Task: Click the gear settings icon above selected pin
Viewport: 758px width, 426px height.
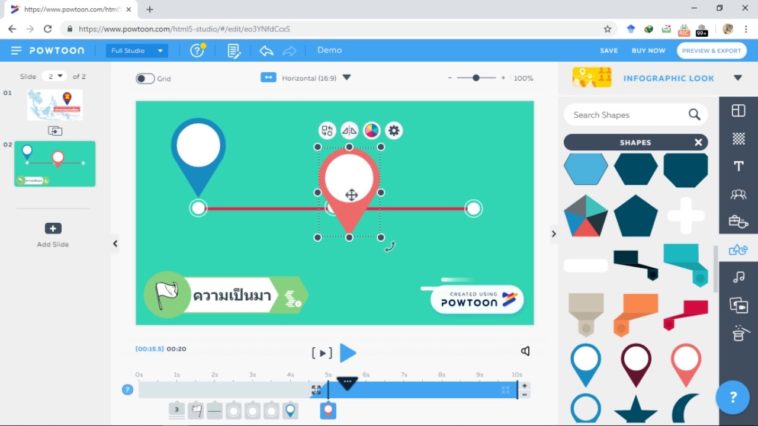Action: [x=394, y=130]
